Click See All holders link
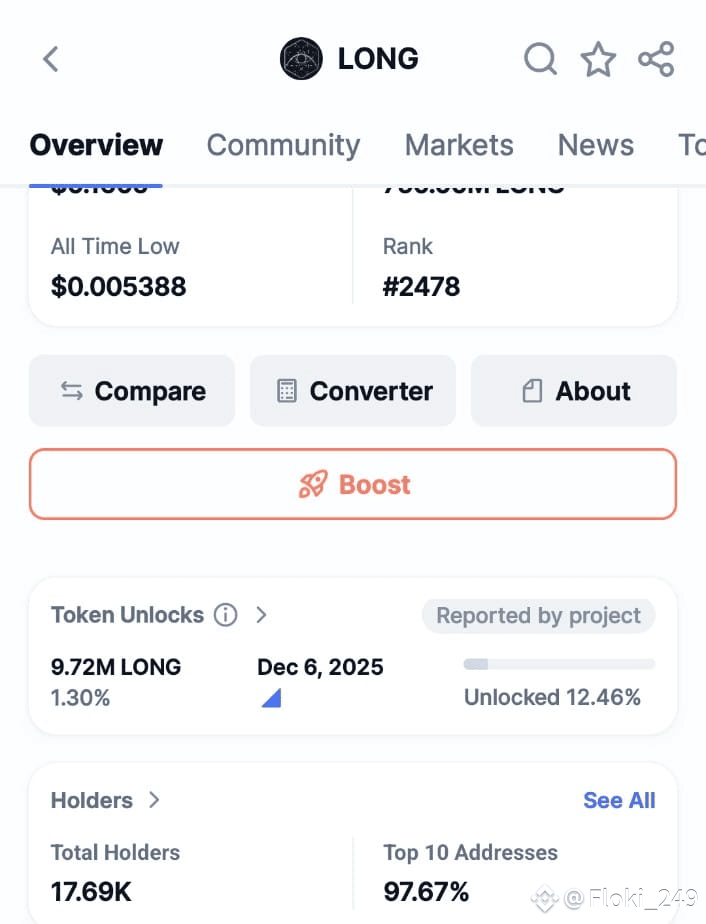Screen dimensions: 706x924 [619, 800]
